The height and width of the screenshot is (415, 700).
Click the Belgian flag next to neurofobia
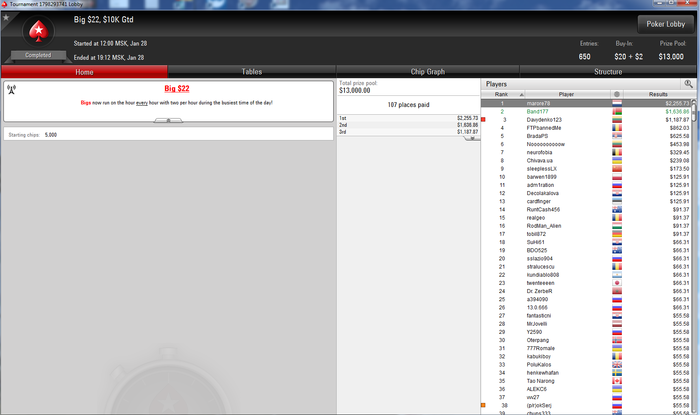617,153
